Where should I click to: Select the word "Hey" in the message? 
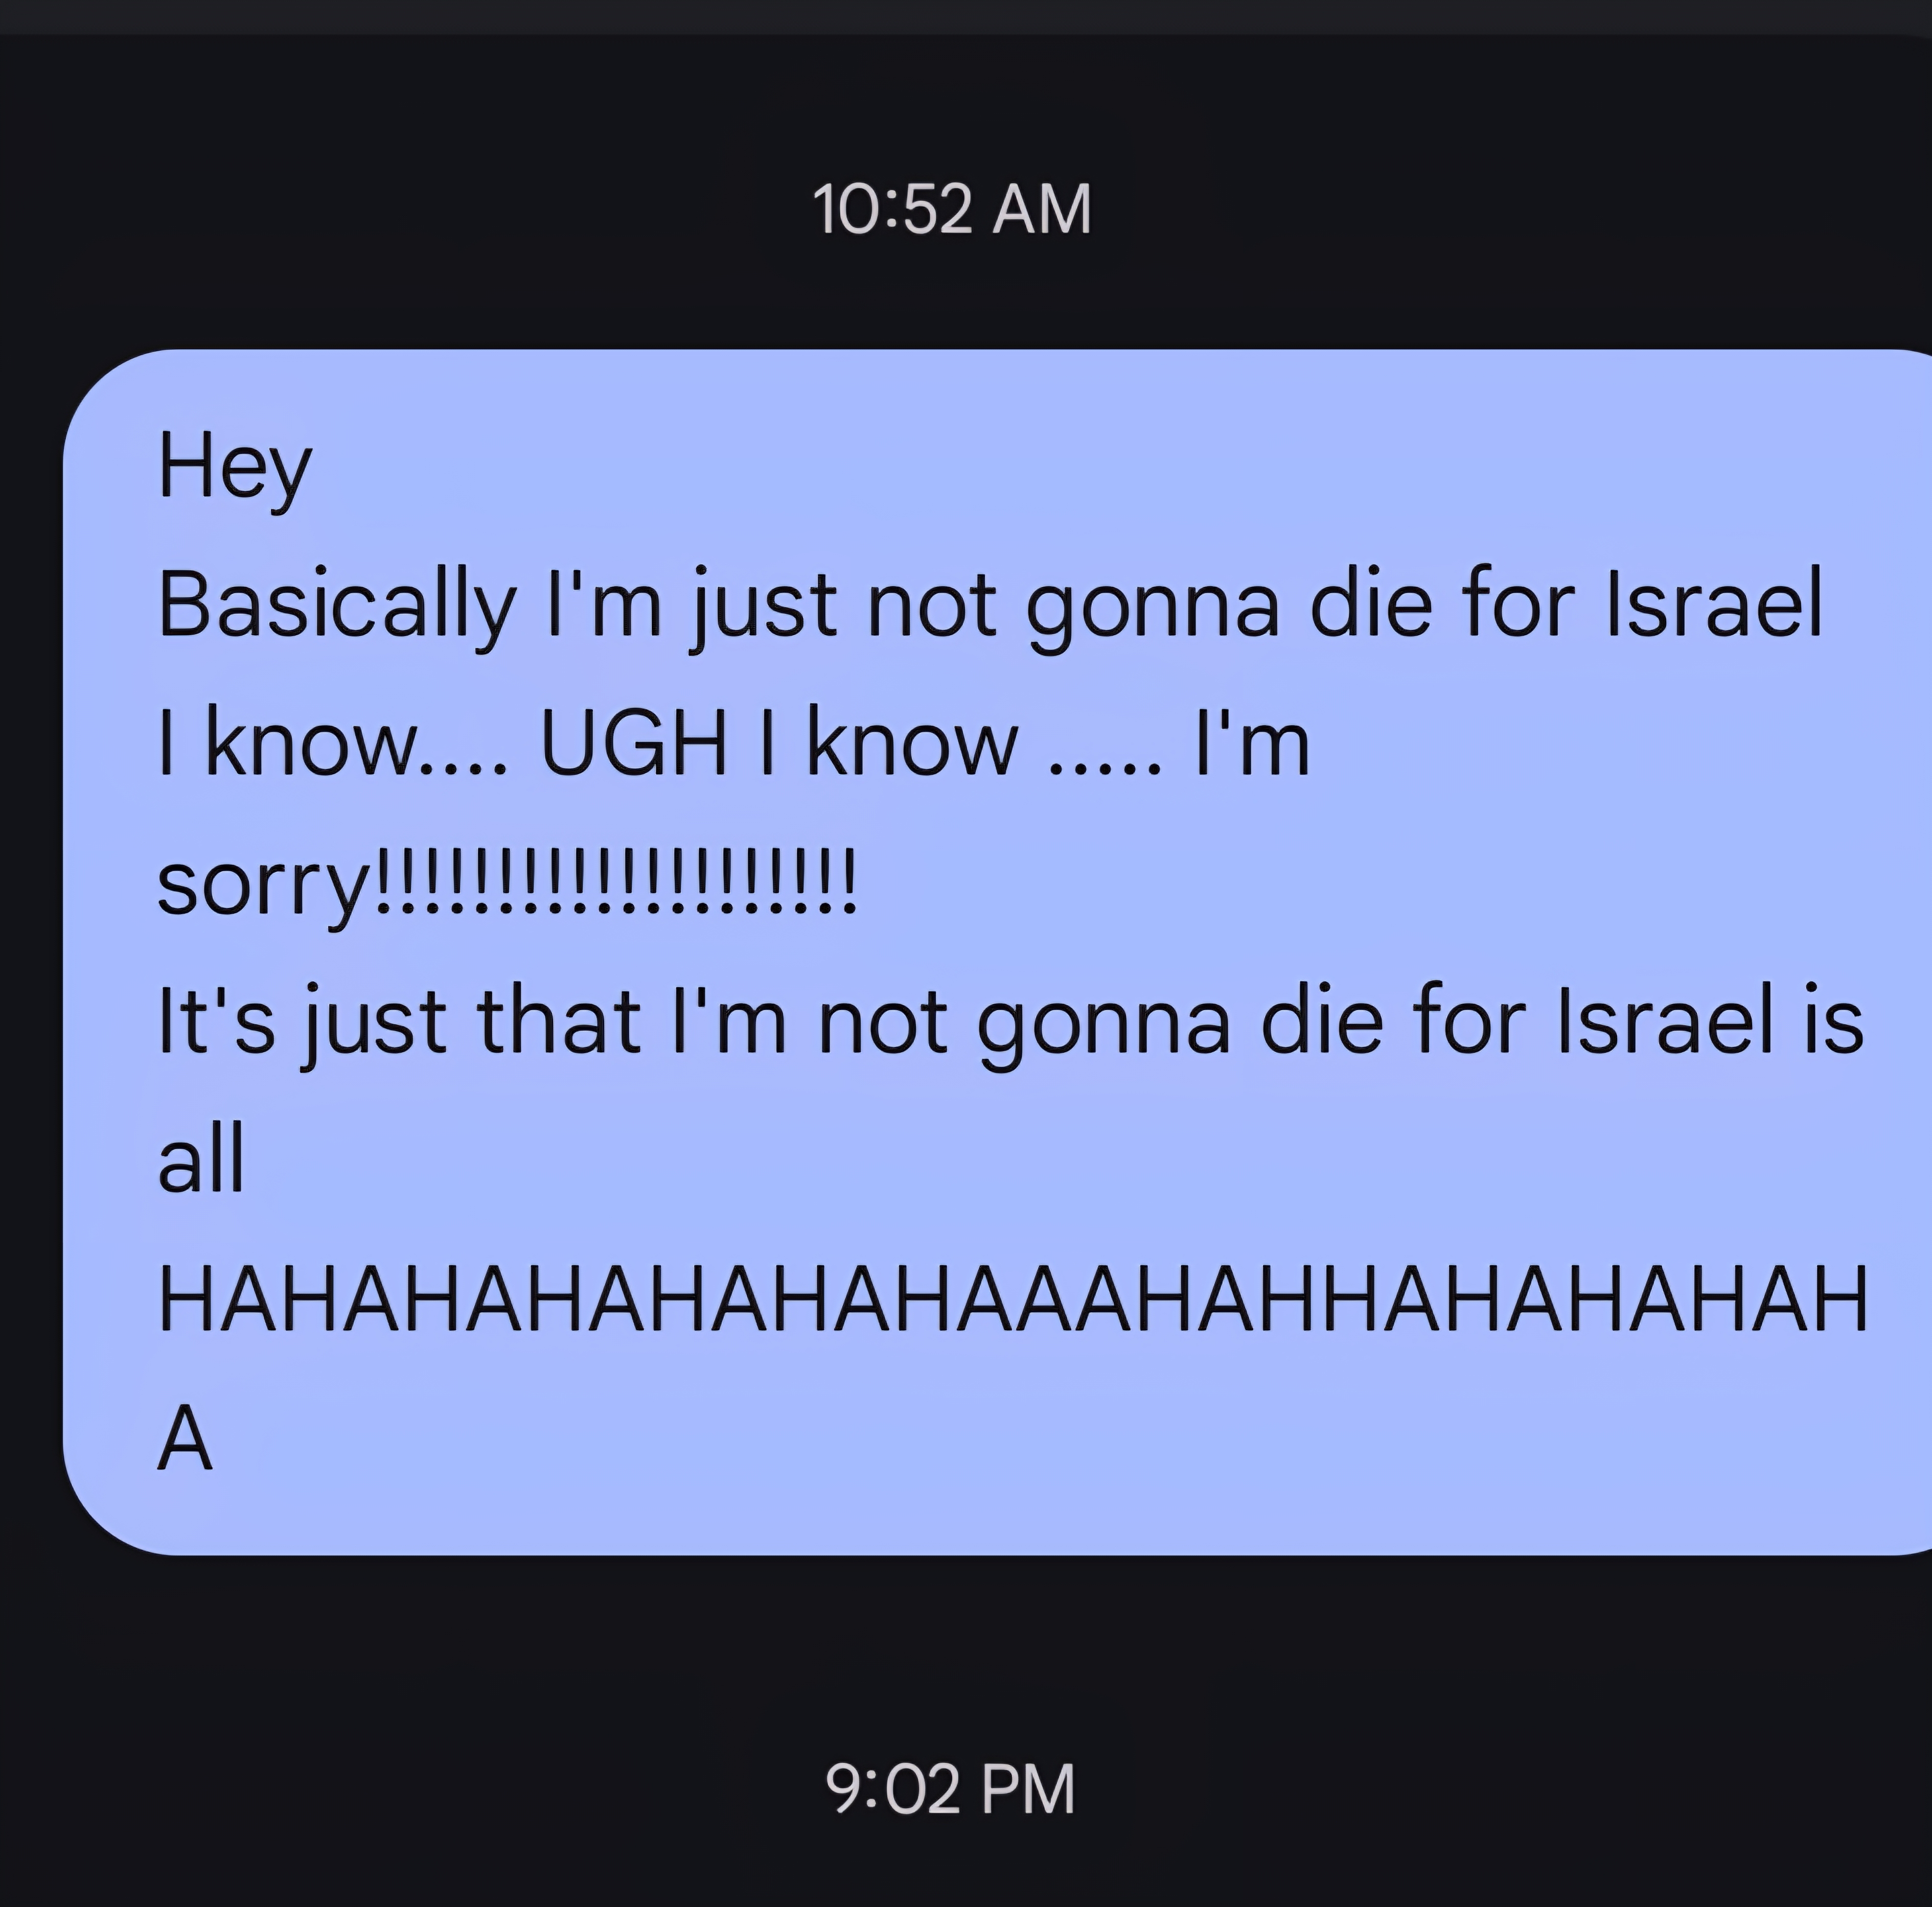click(235, 468)
